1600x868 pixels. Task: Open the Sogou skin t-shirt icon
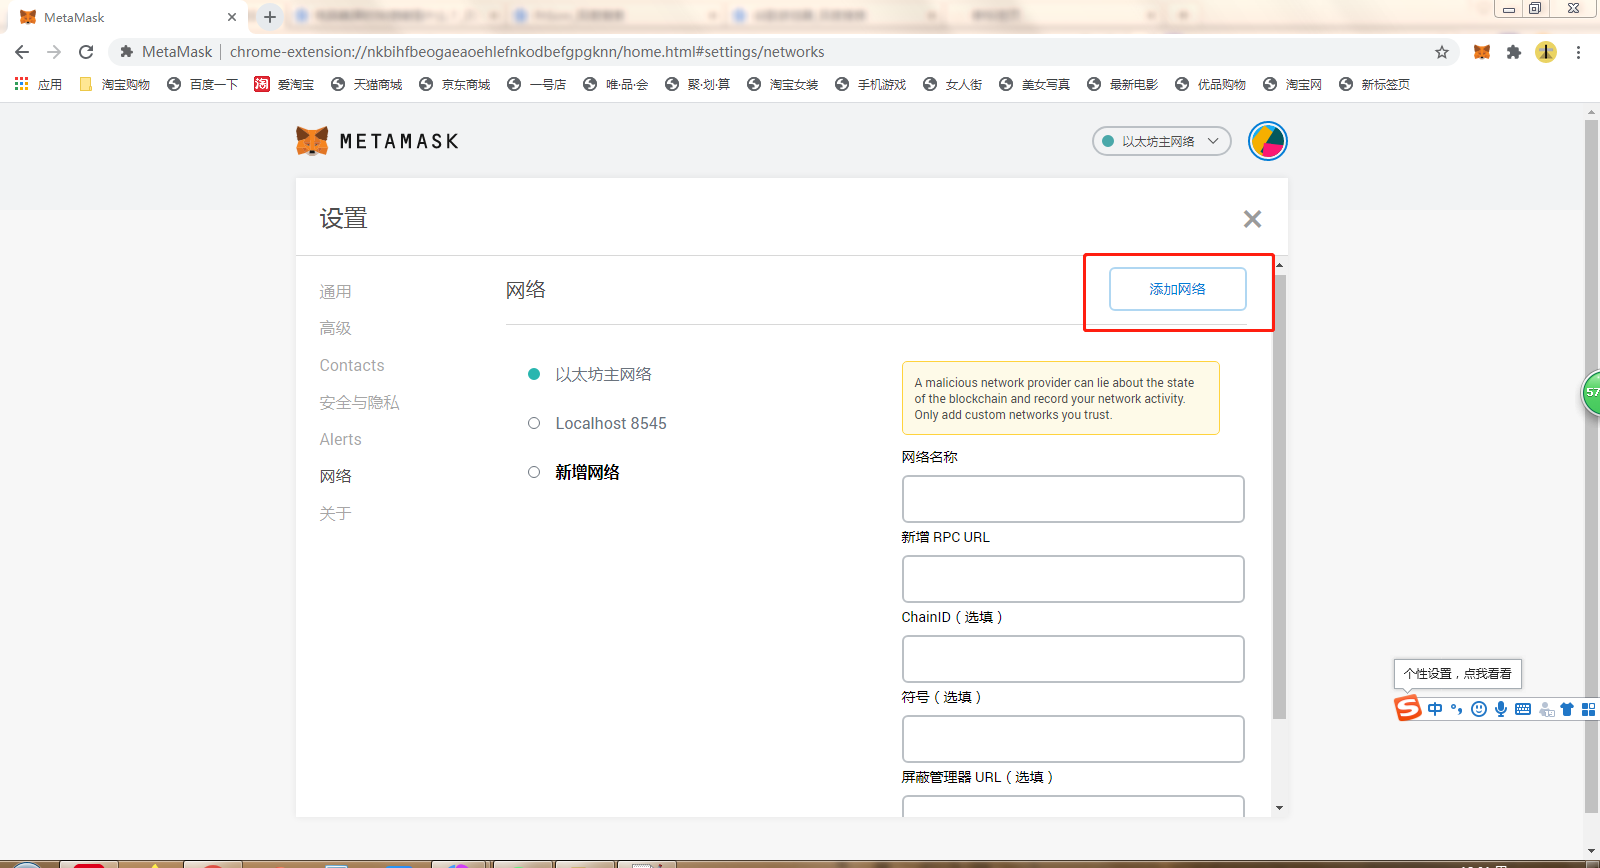[x=1567, y=709]
